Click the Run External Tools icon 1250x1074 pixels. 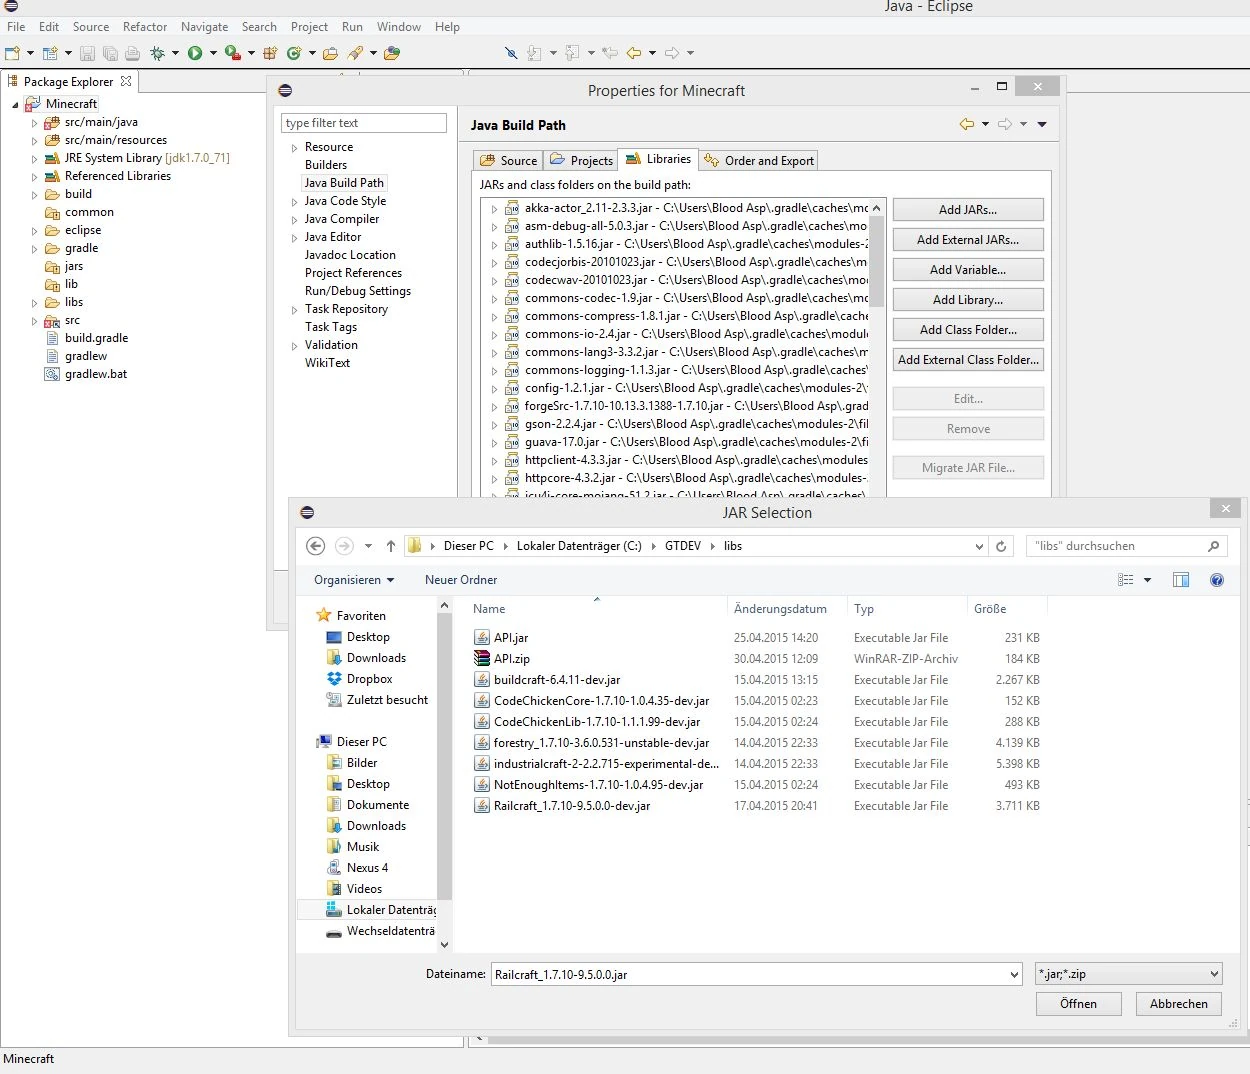[232, 53]
